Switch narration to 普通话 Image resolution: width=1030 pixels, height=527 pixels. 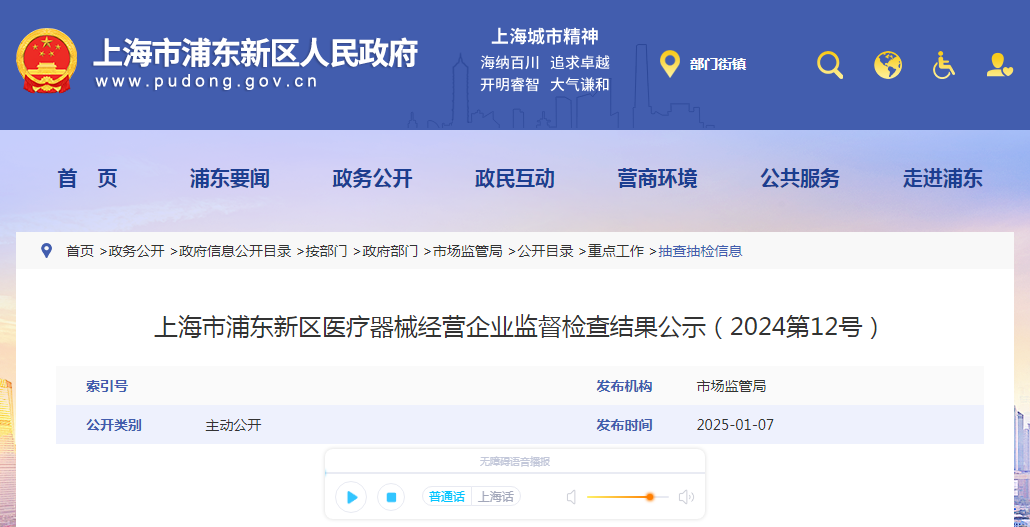[x=447, y=497]
